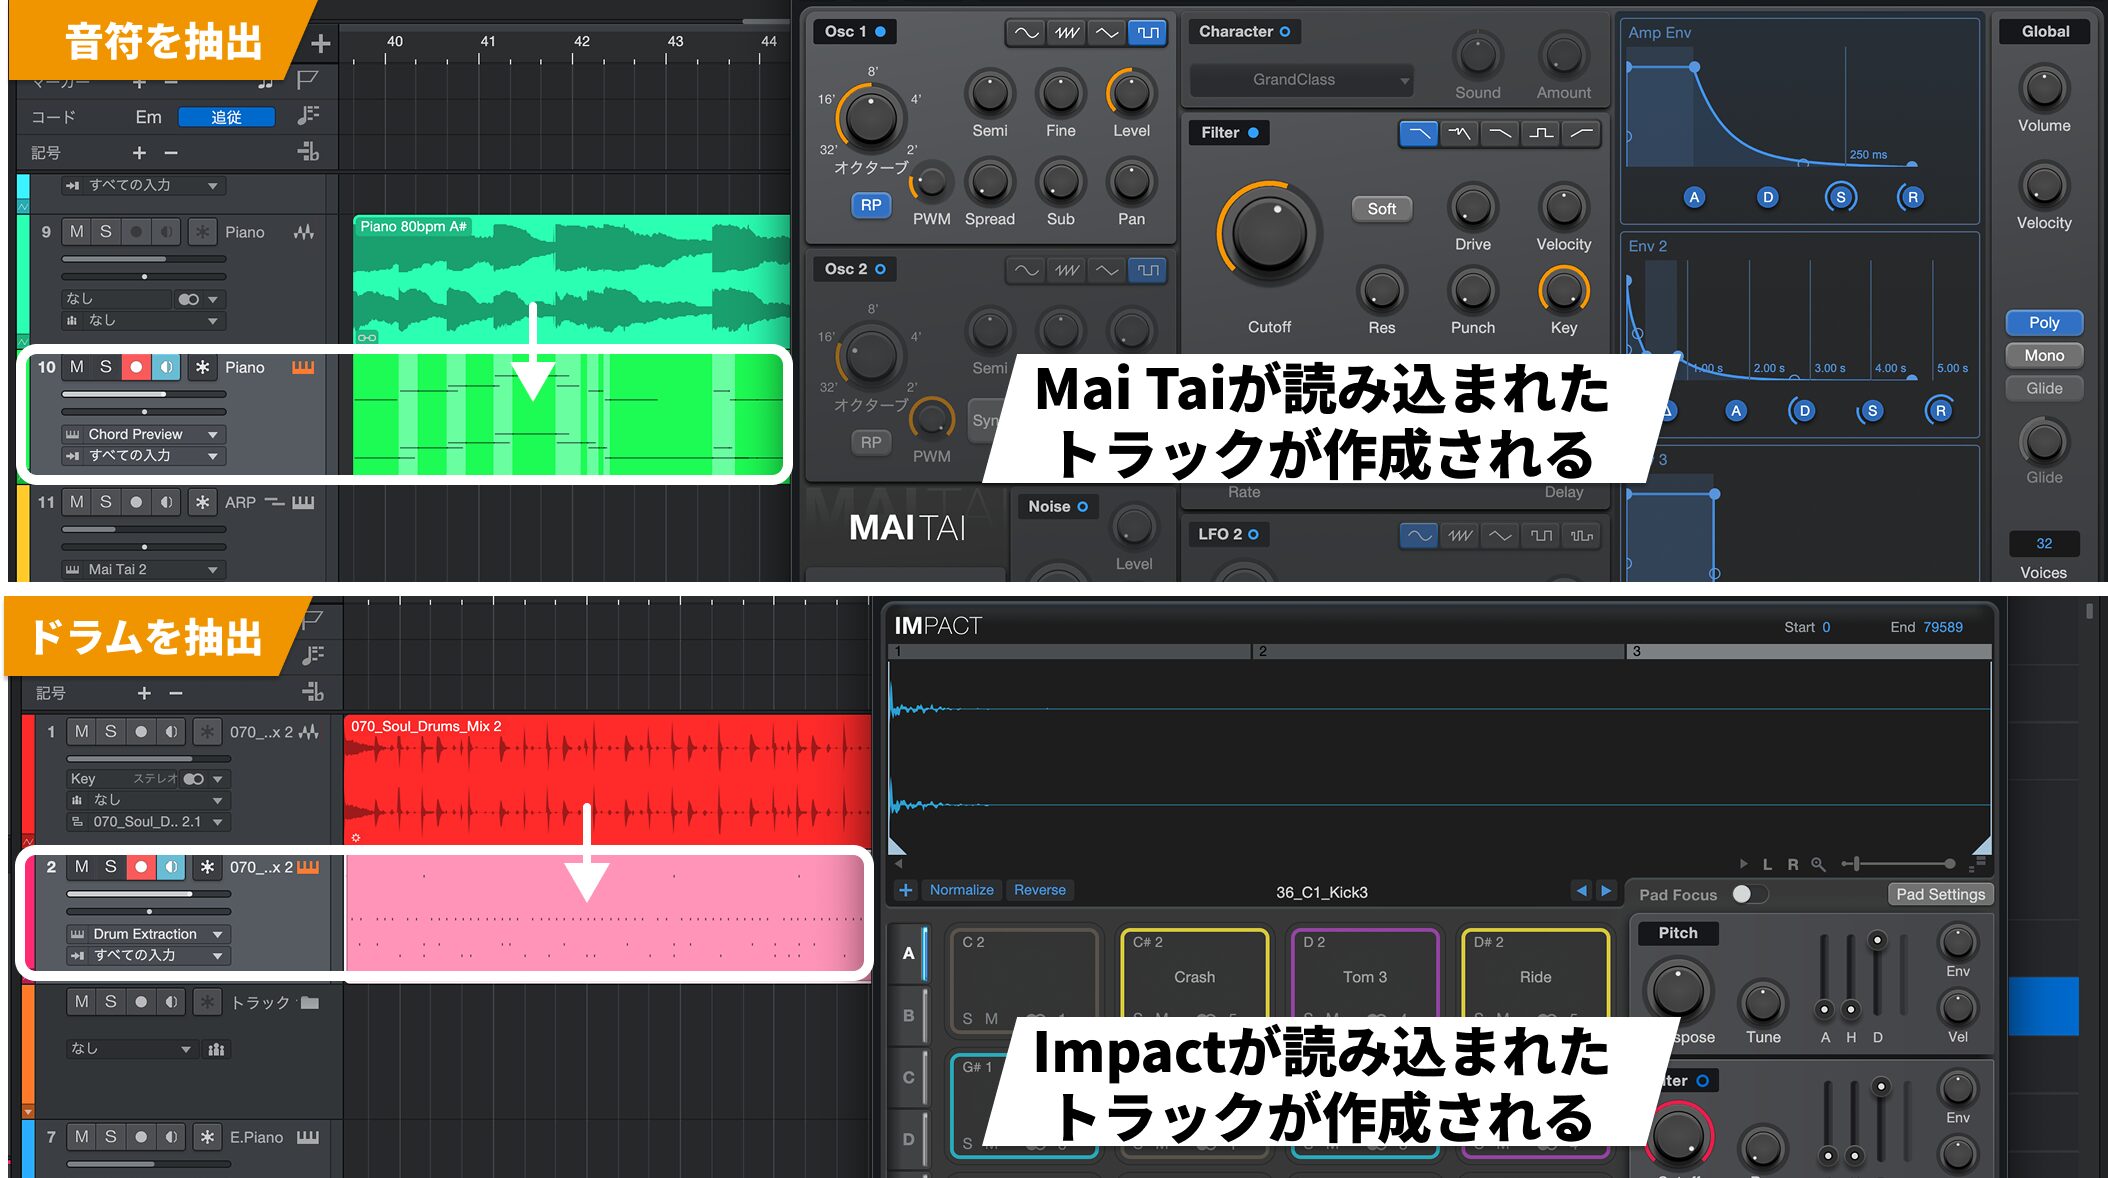This screenshot has width=2108, height=1178.
Task: Select square waveform for Osc 1
Action: [x=1148, y=33]
